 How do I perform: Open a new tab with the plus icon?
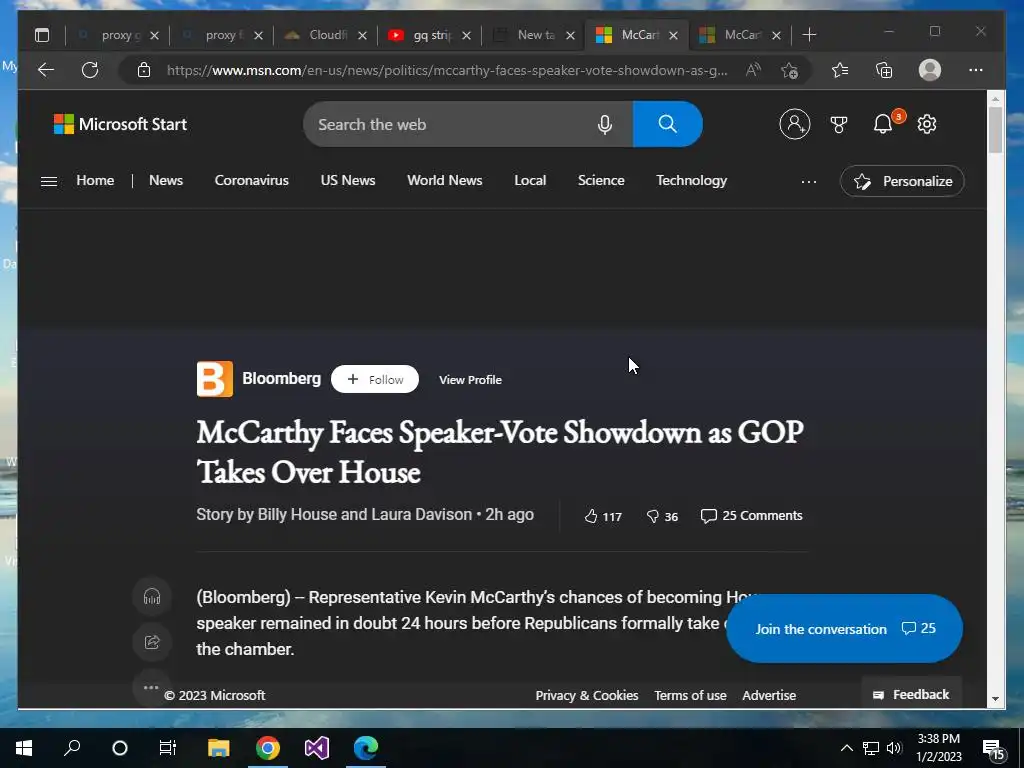tap(809, 35)
